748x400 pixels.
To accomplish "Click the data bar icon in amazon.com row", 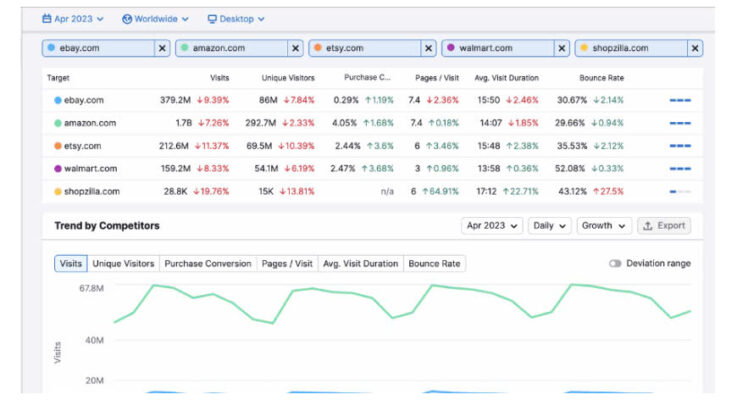I will click(680, 123).
